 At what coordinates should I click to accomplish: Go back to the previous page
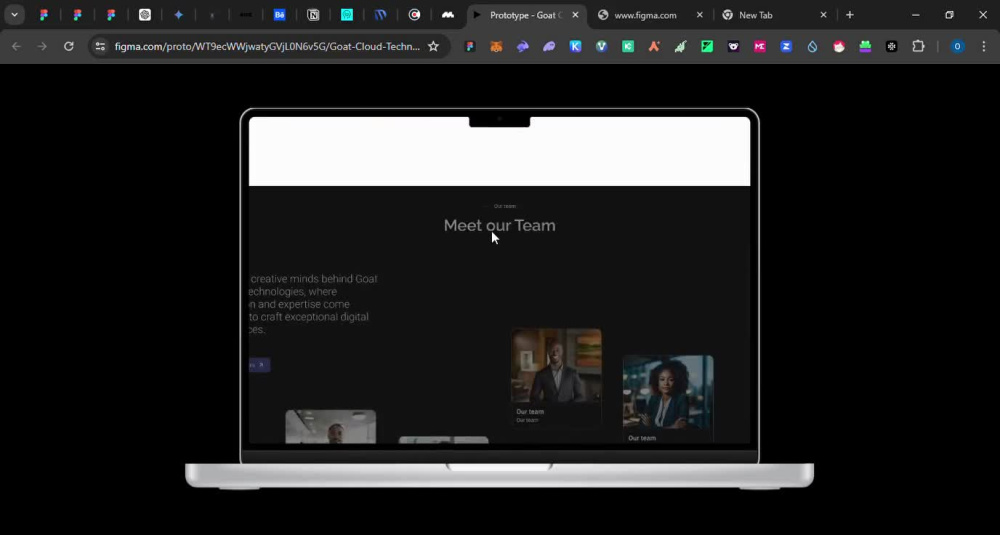click(x=17, y=46)
